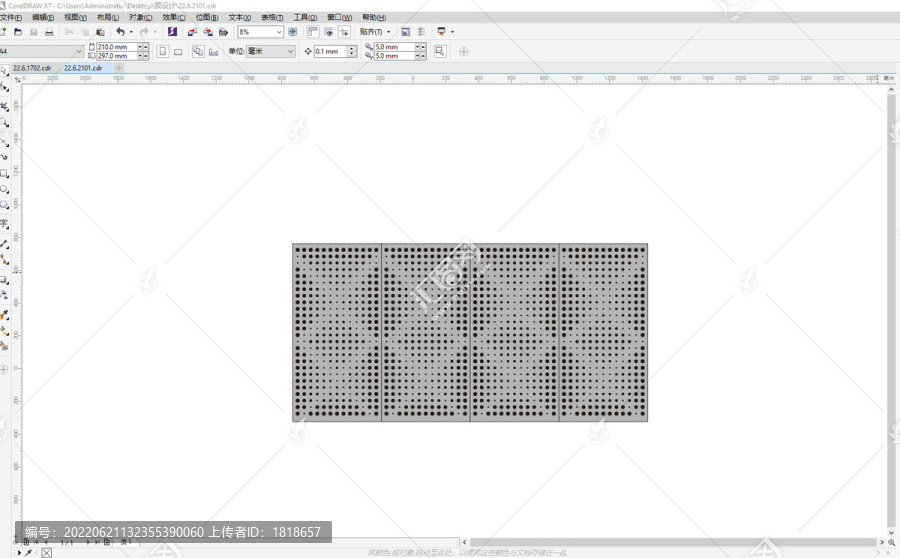This screenshot has width=900, height=558.
Task: Open the 贴齐 (Snap To) dropdown
Action: click(x=375, y=32)
